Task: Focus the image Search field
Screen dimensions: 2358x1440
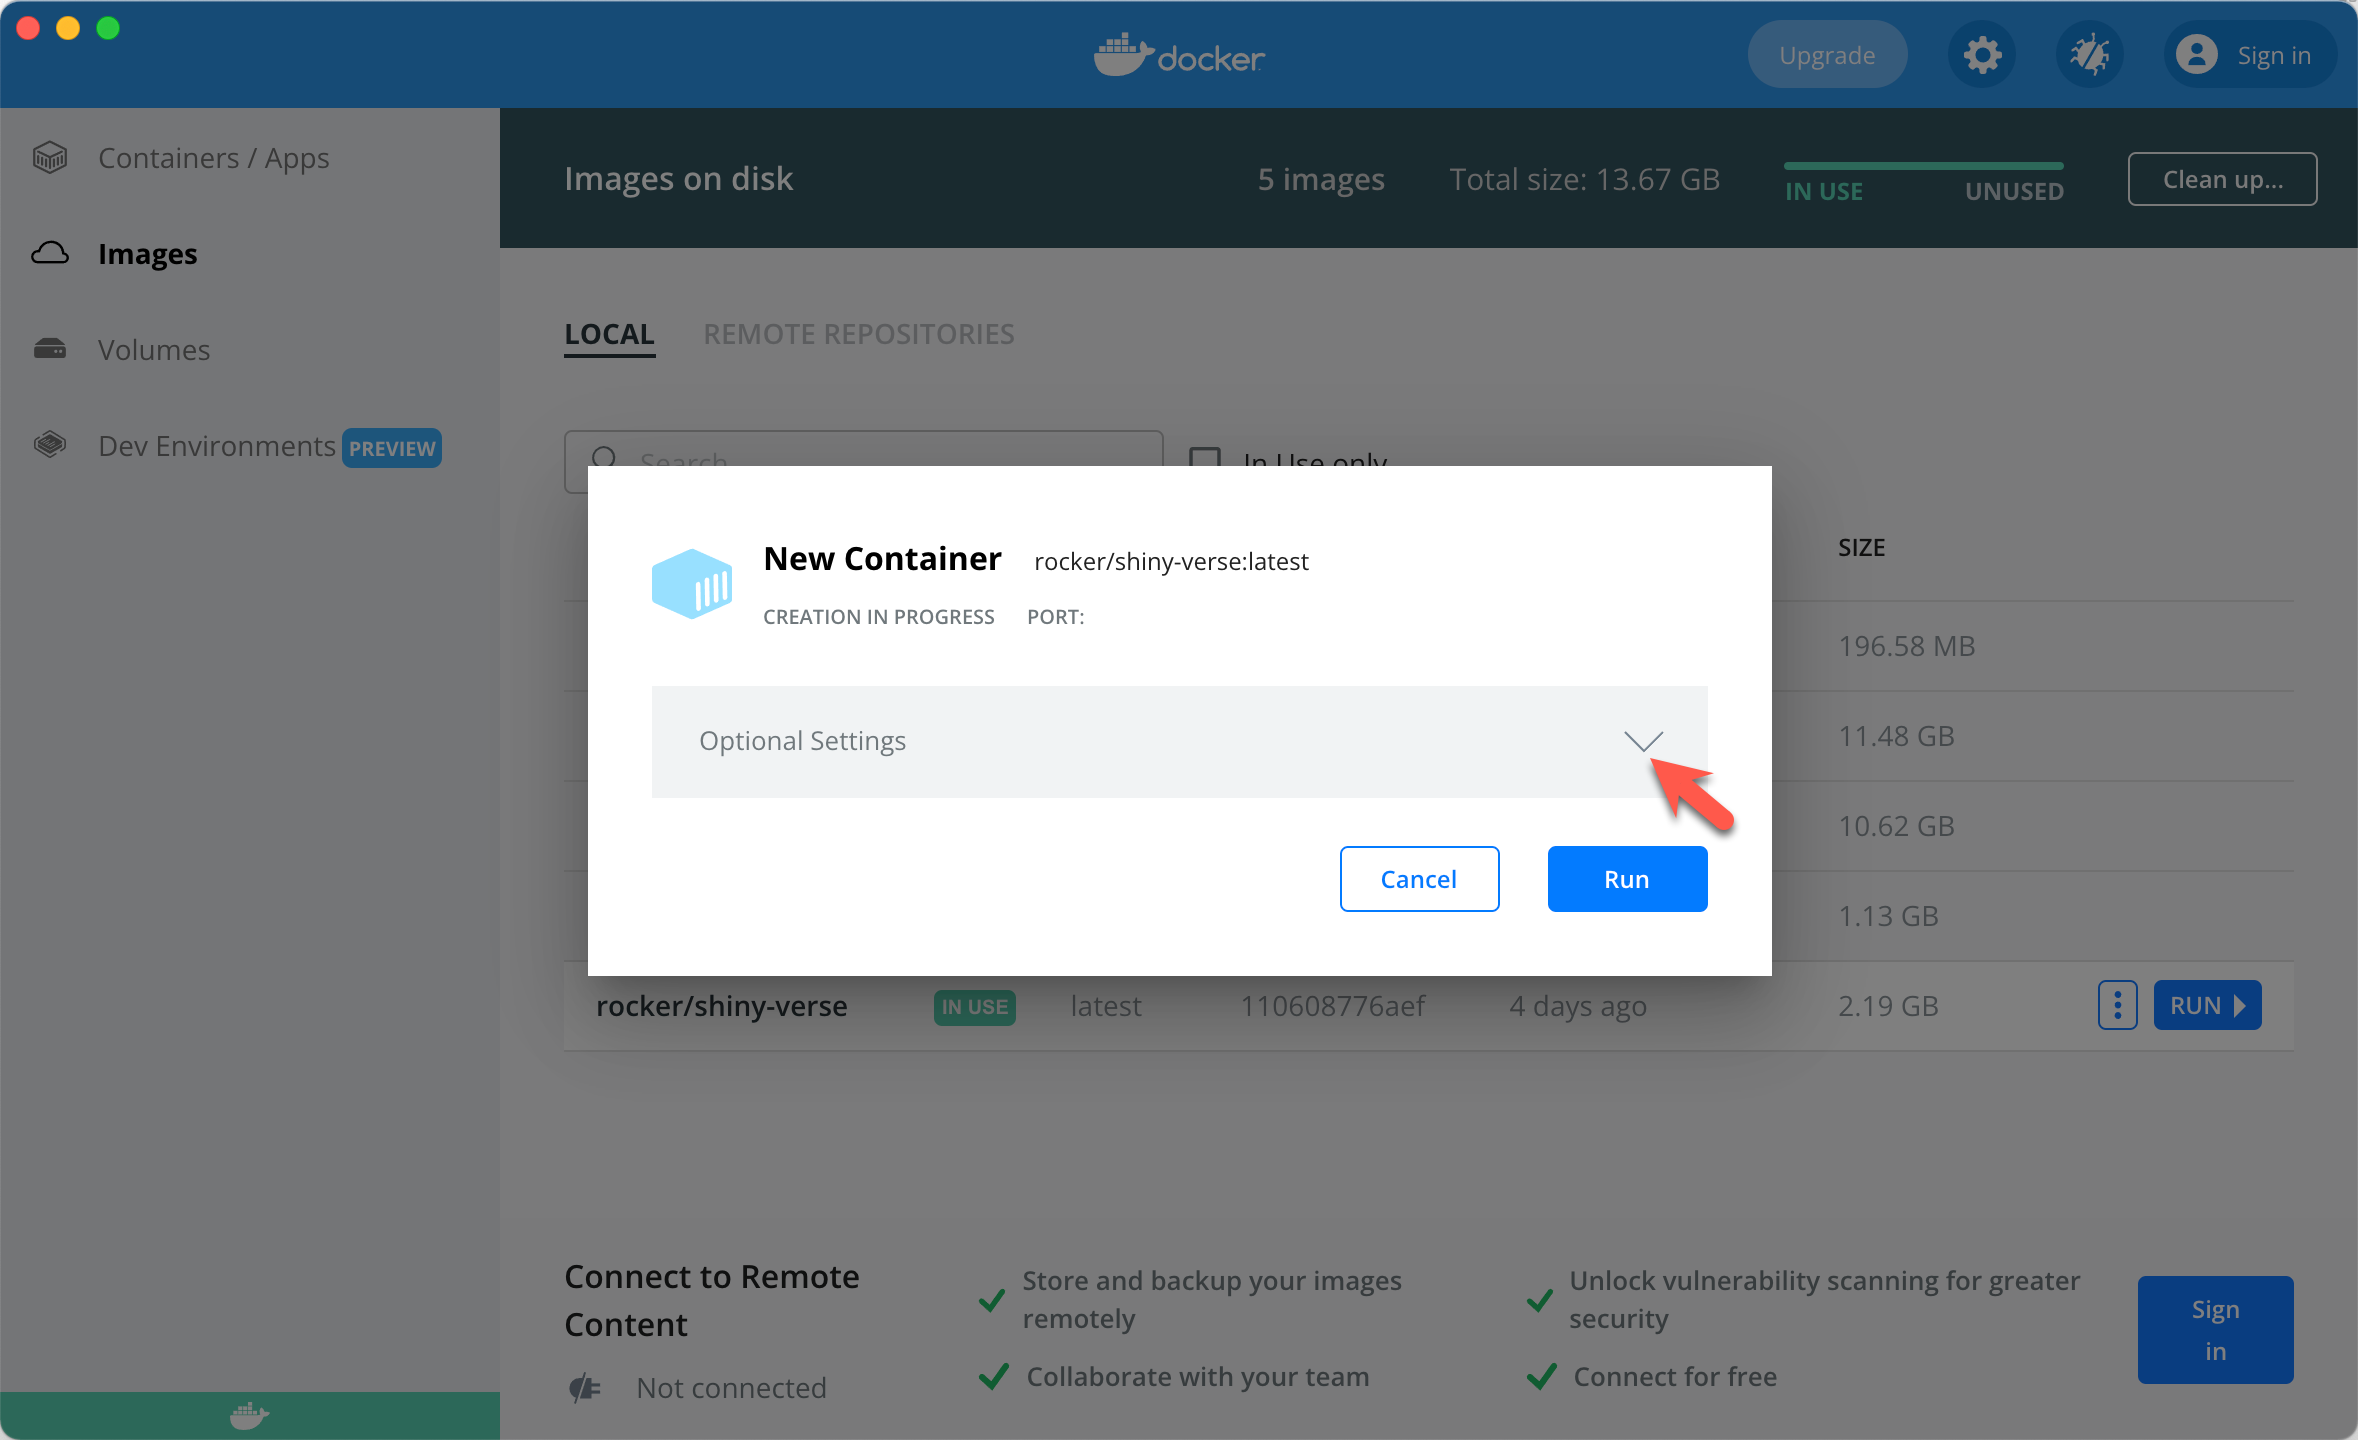Action: click(863, 461)
